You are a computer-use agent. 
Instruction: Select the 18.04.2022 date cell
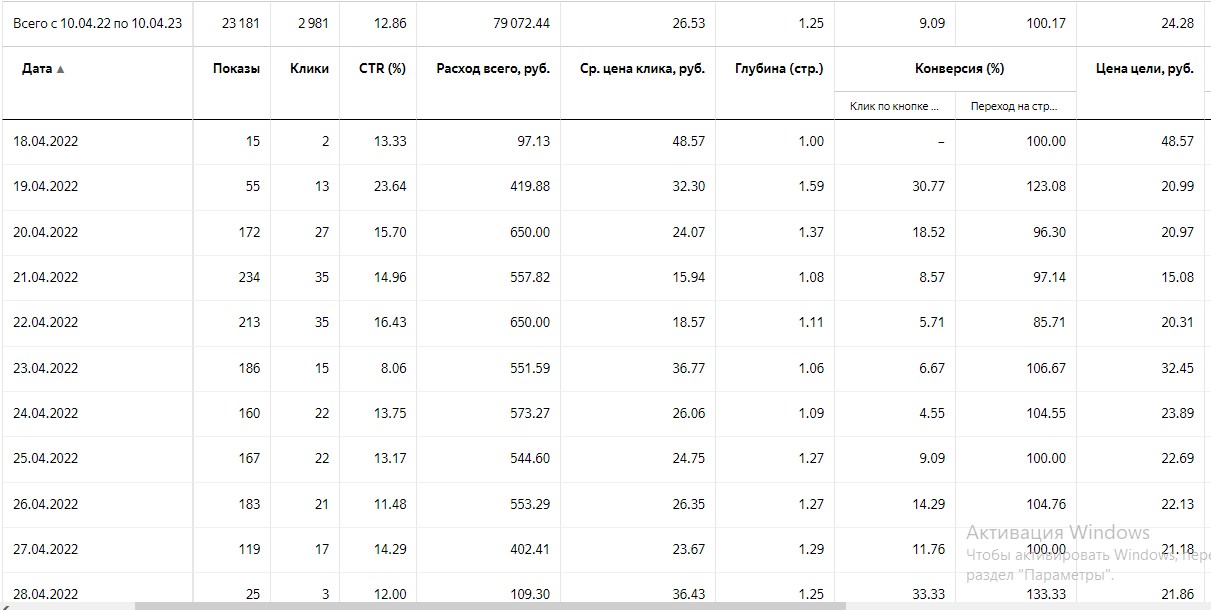click(x=45, y=141)
